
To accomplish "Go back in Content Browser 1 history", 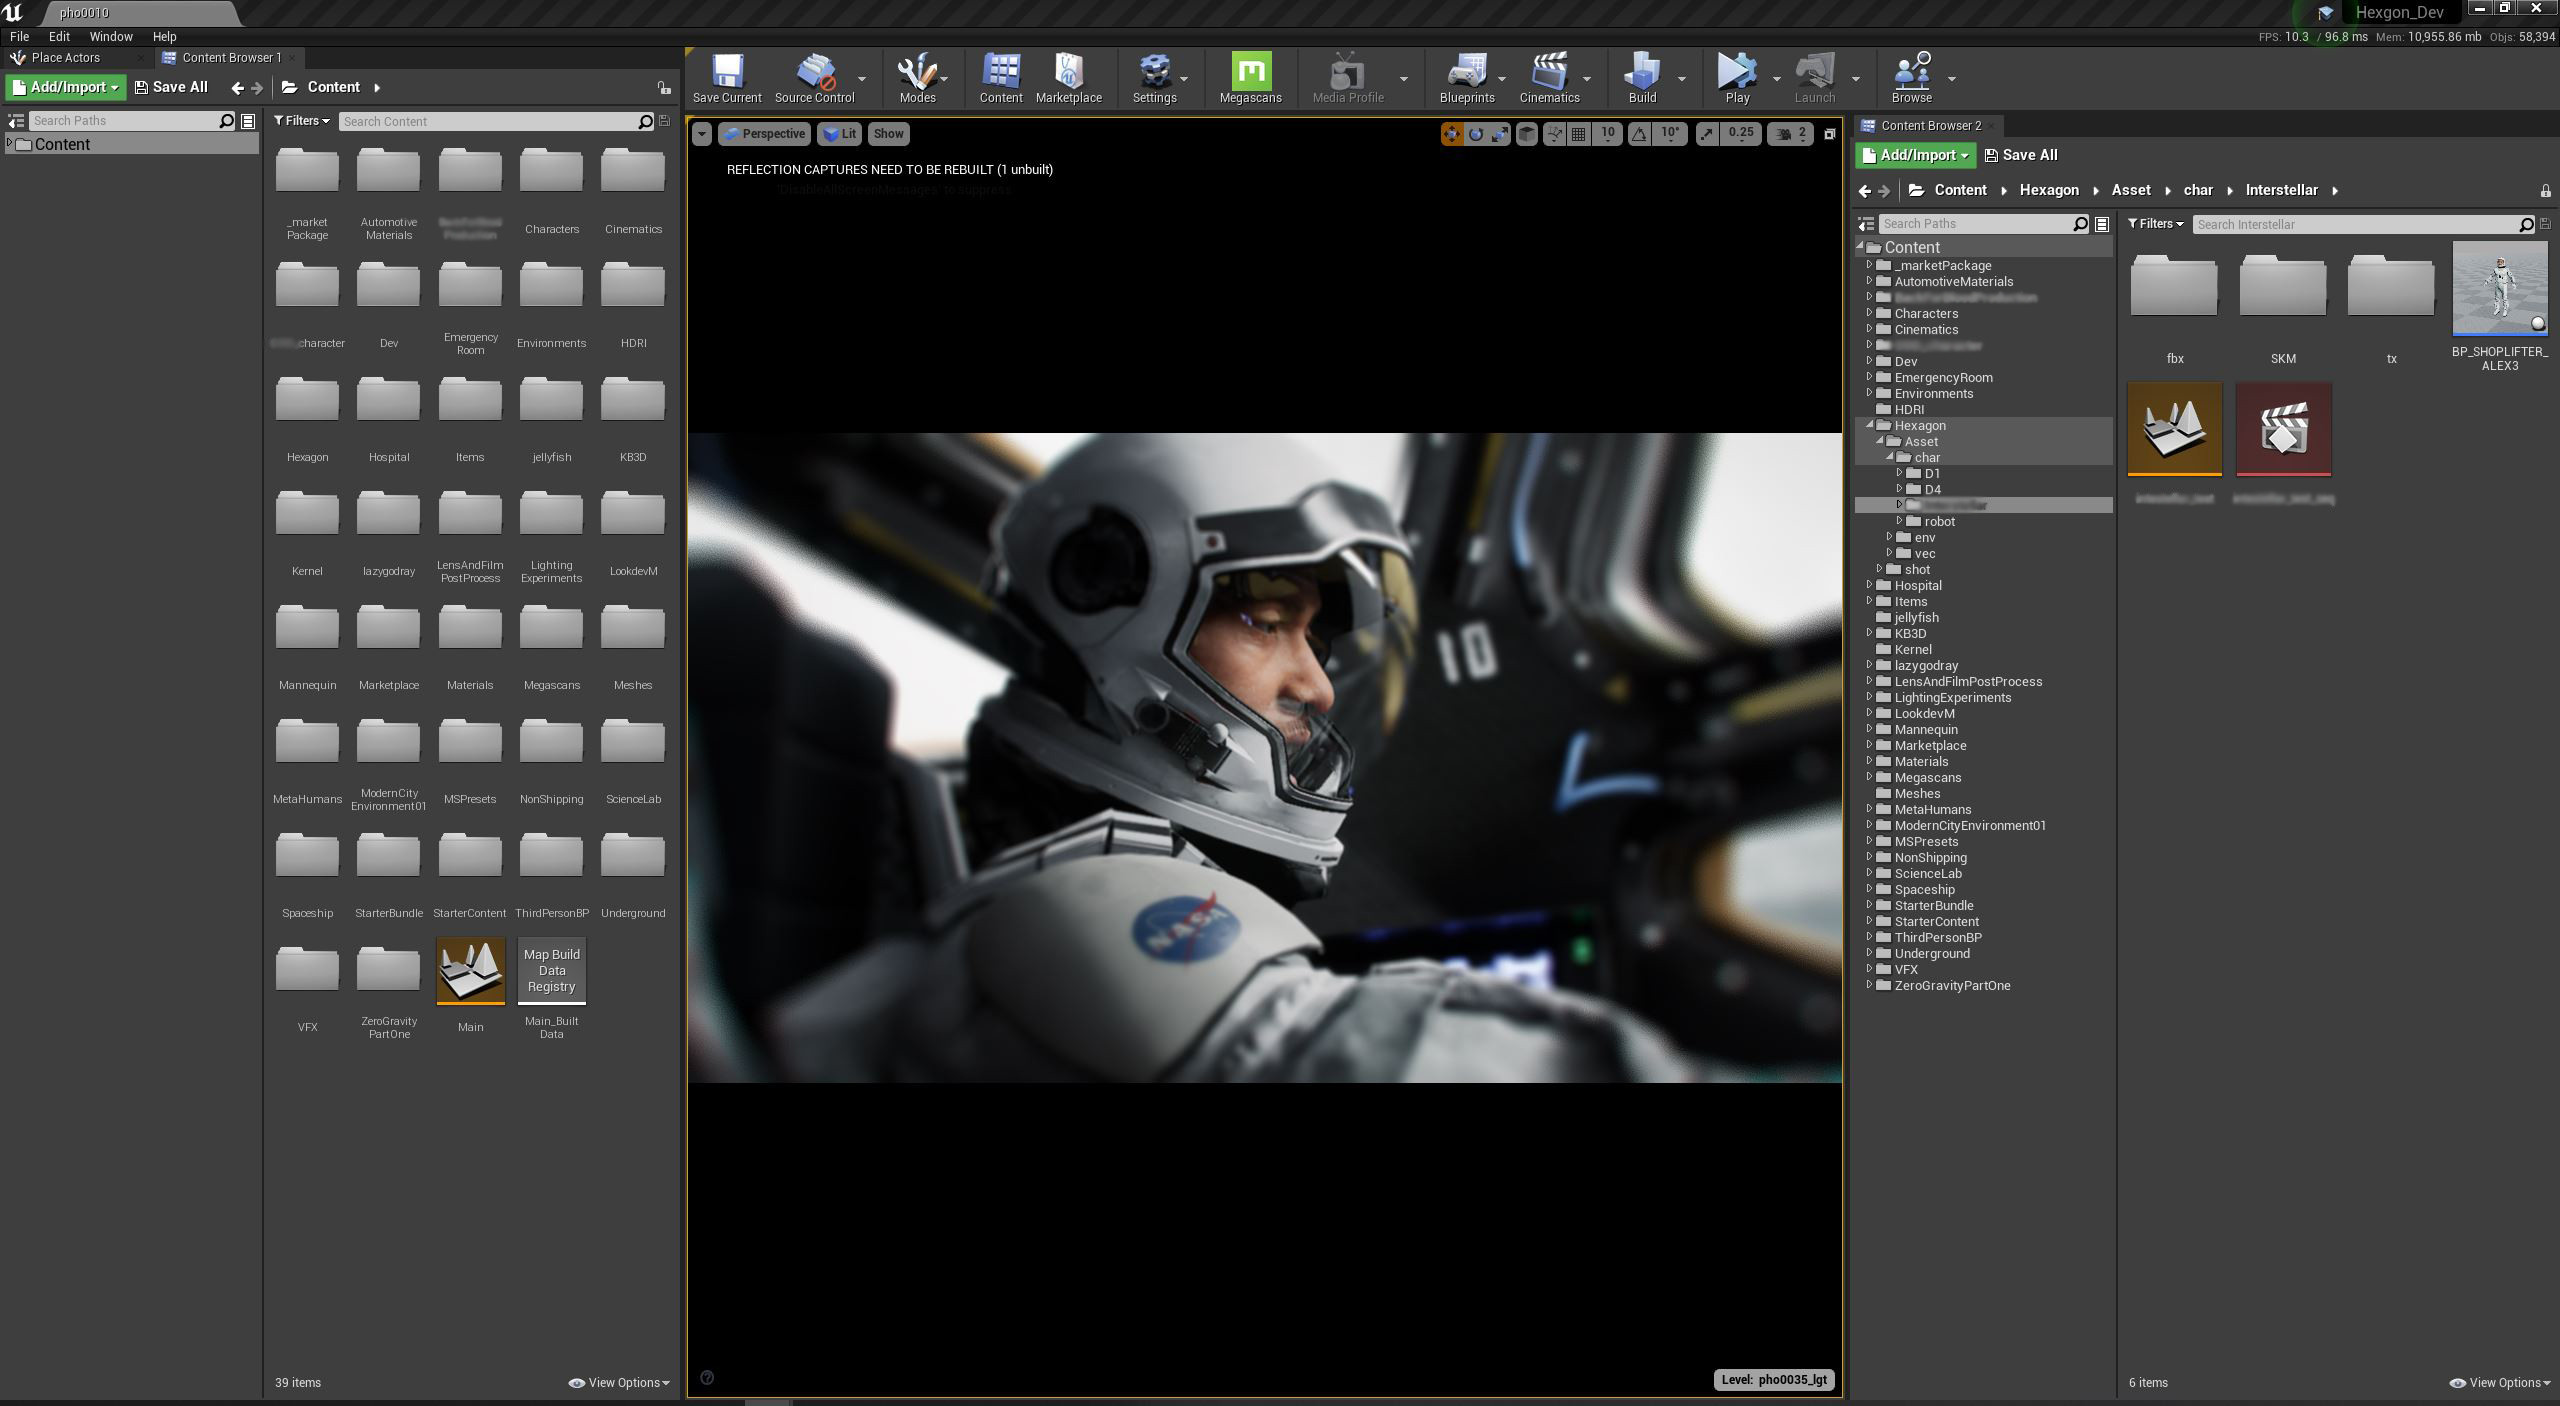I will click(x=237, y=88).
